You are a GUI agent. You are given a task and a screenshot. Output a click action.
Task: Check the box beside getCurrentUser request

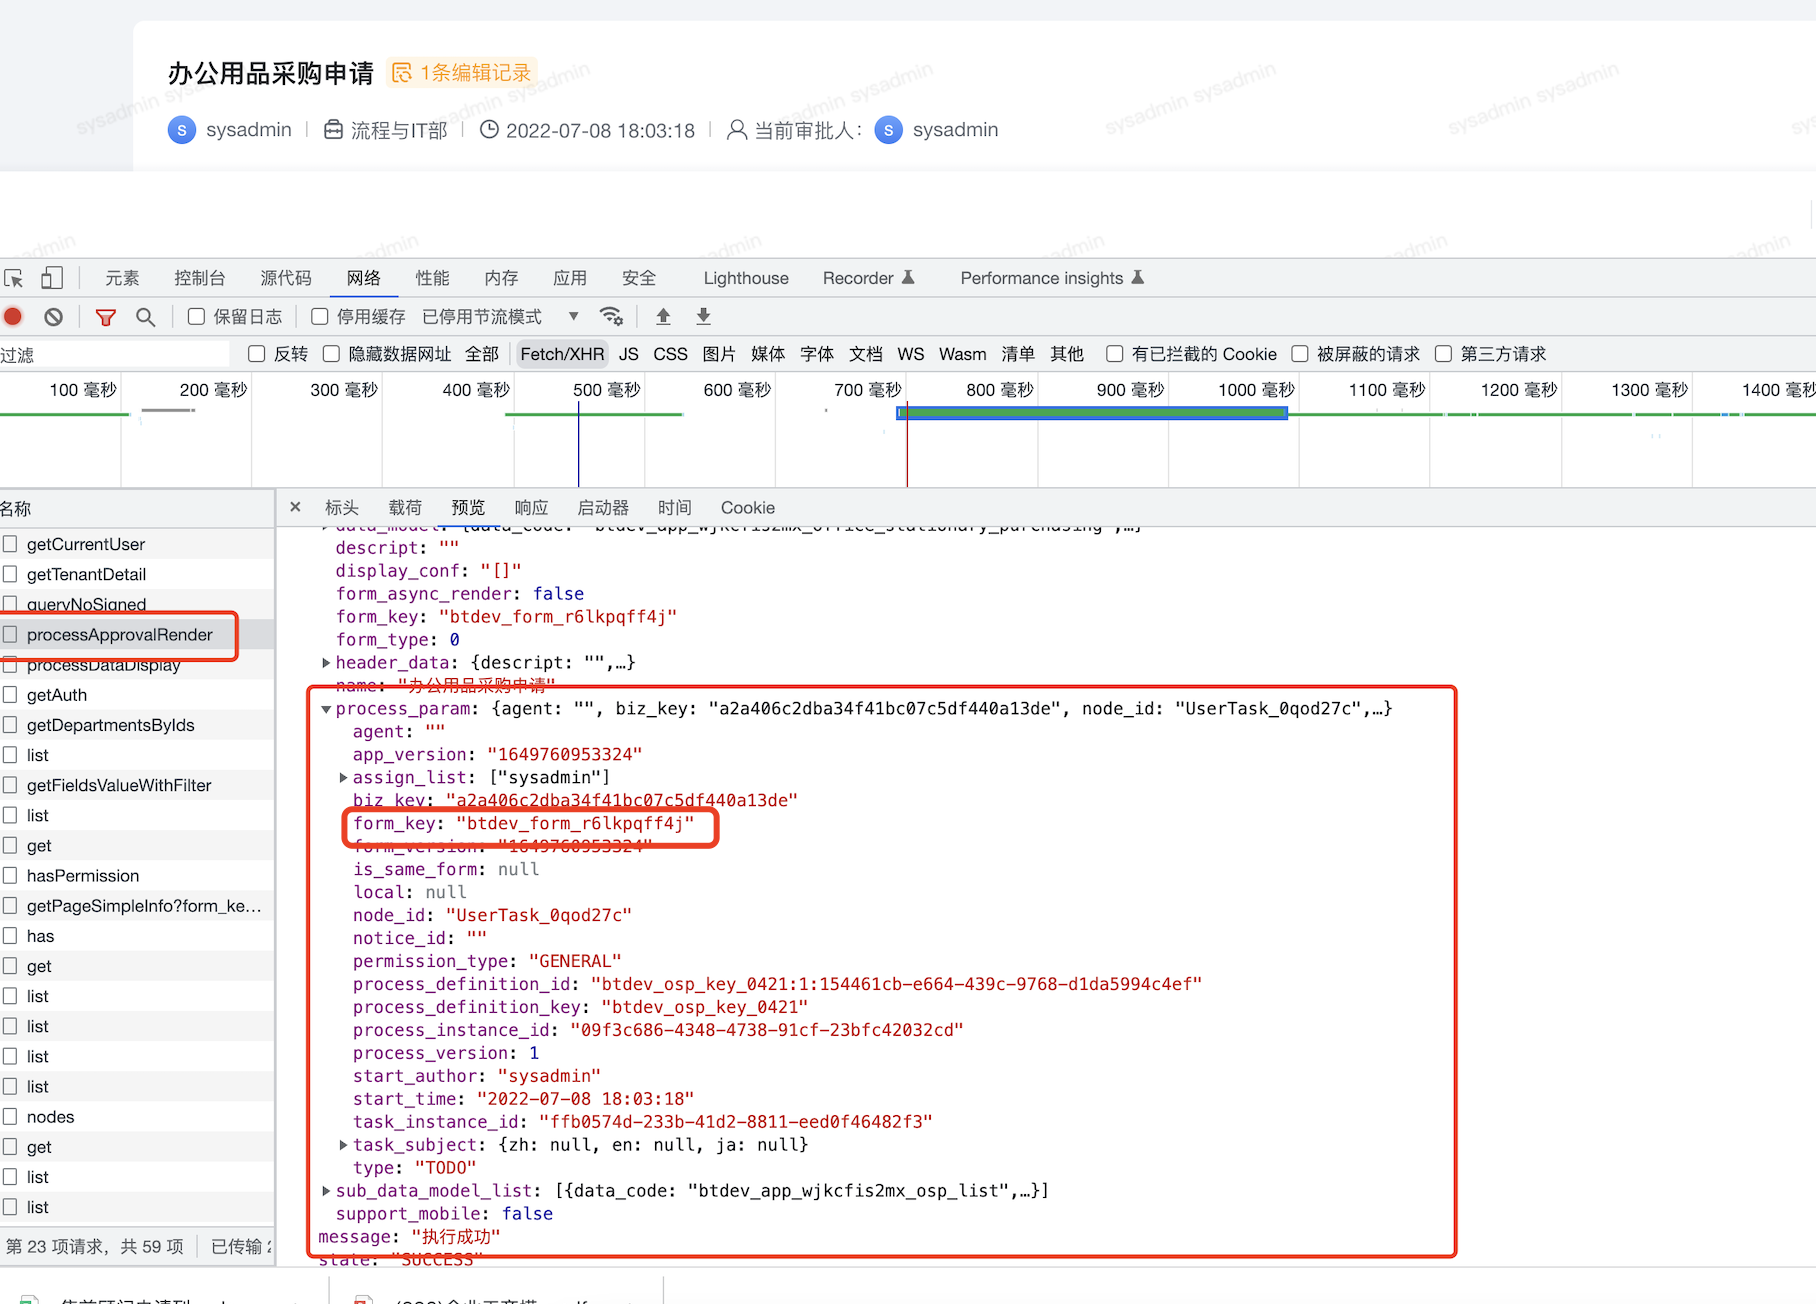[10, 544]
